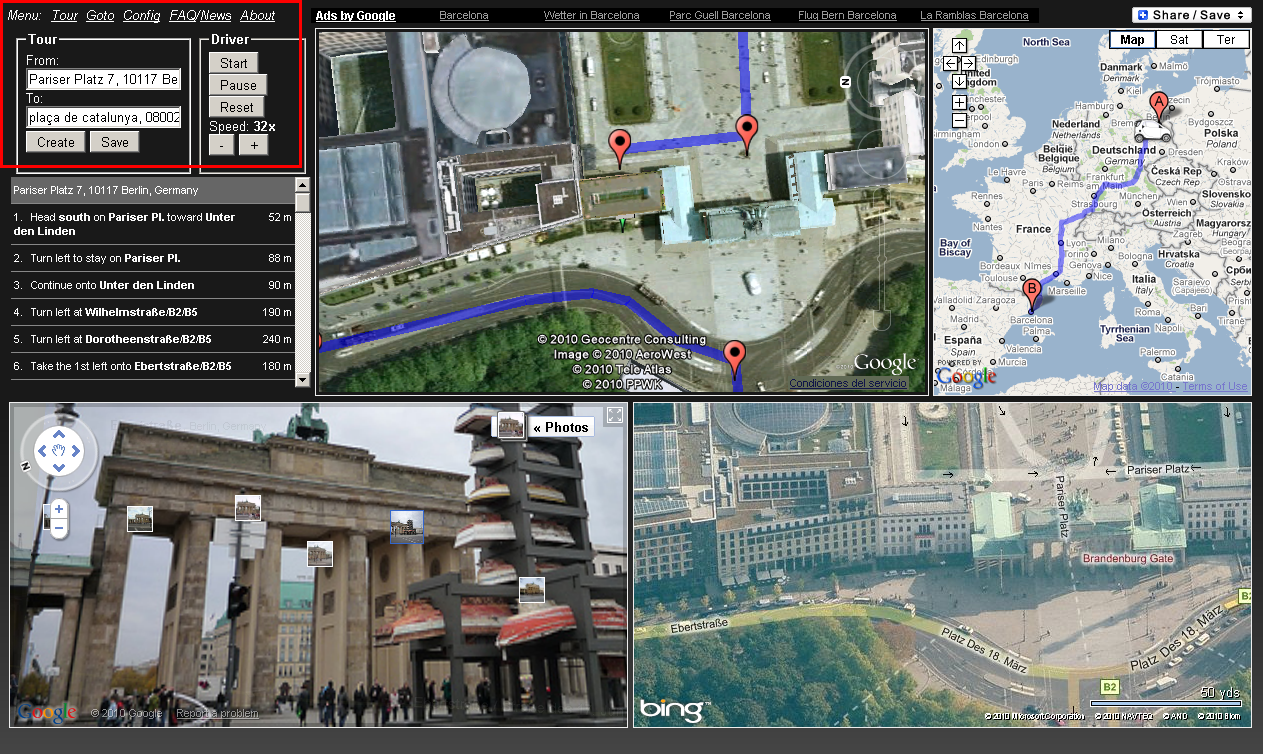
Task: Open the Config menu
Action: (x=142, y=16)
